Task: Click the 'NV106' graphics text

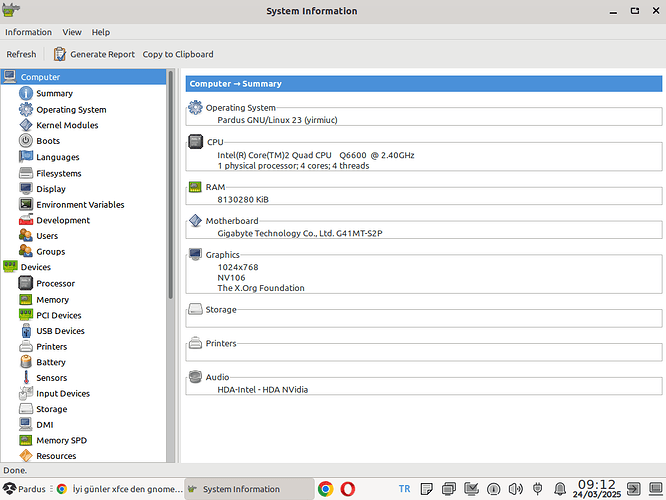Action: coord(231,277)
